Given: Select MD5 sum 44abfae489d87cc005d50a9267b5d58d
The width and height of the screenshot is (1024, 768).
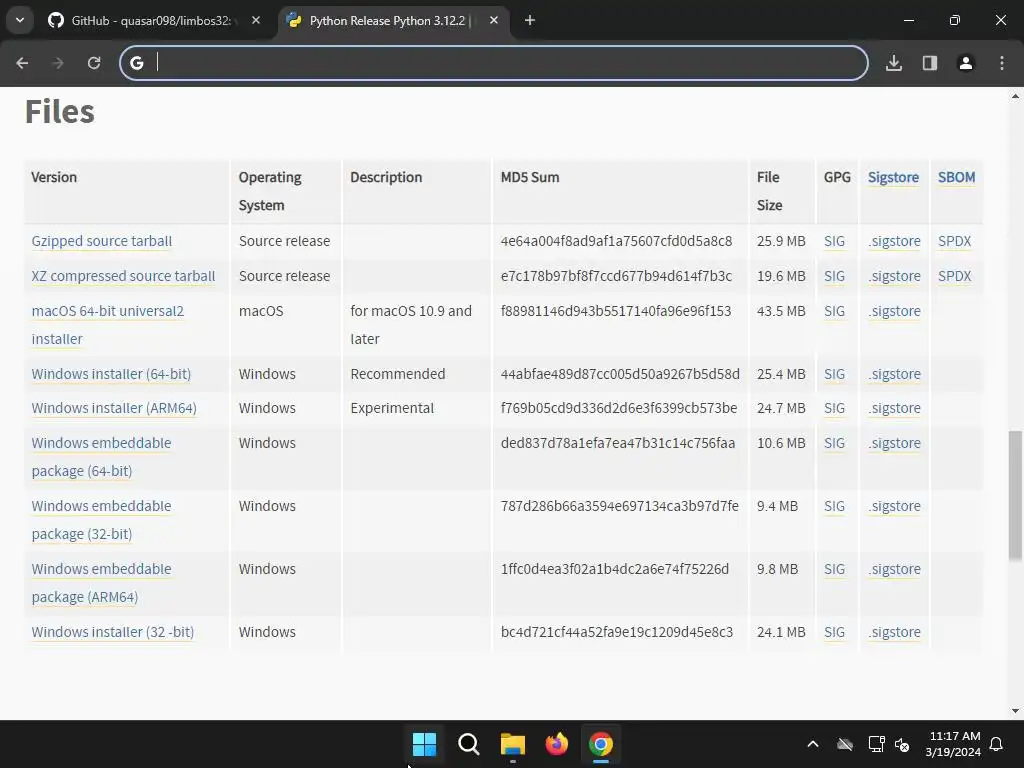Looking at the screenshot, I should tap(620, 374).
